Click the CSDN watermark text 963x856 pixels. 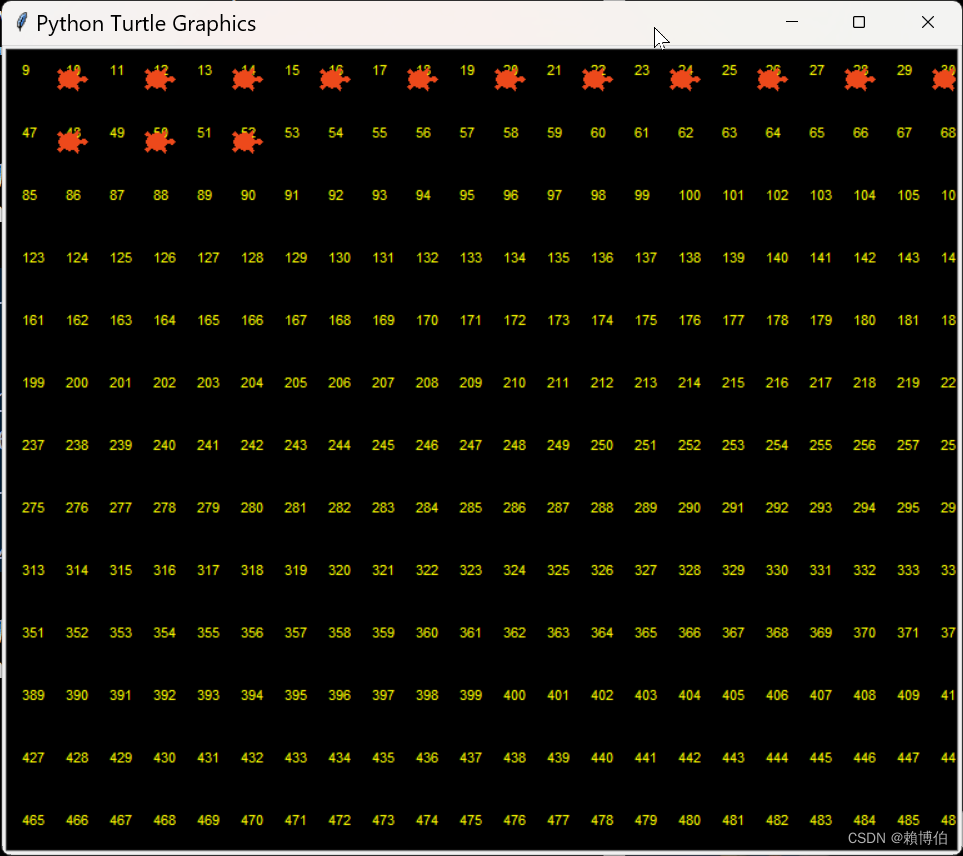(x=897, y=838)
